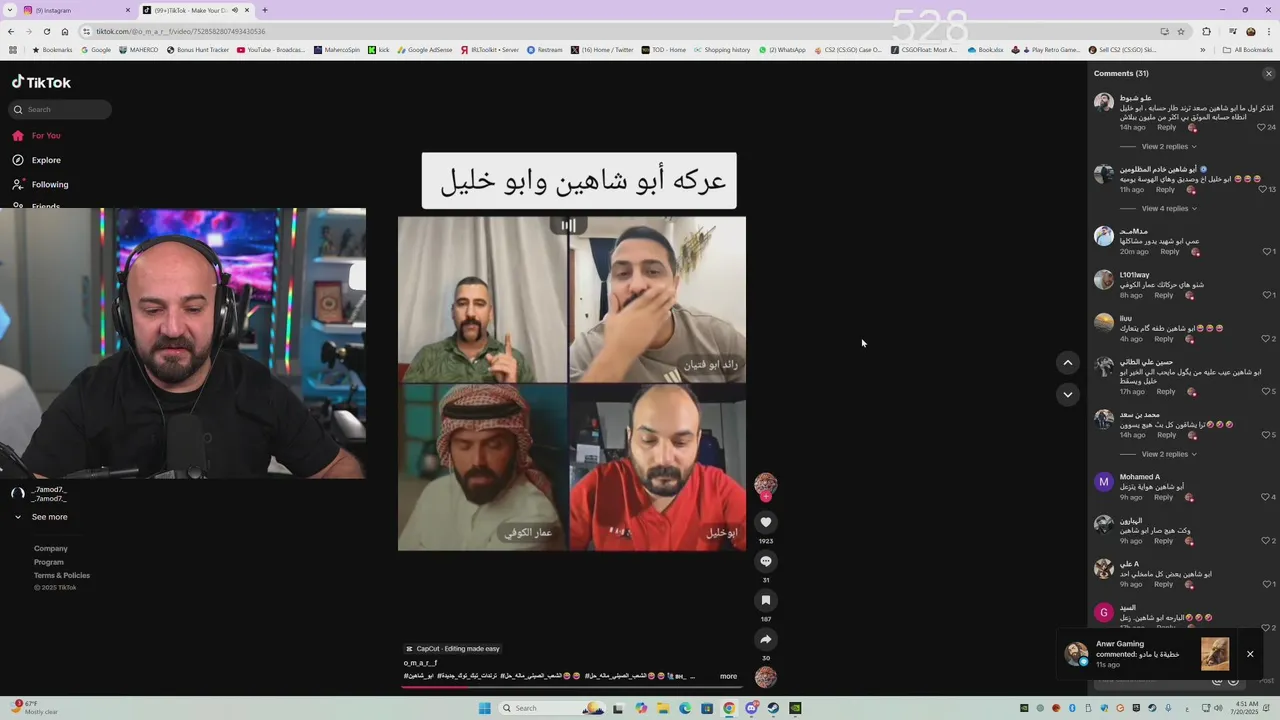Open o_m_a_r__f username under video
This screenshot has width=1280, height=720.
coord(421,663)
